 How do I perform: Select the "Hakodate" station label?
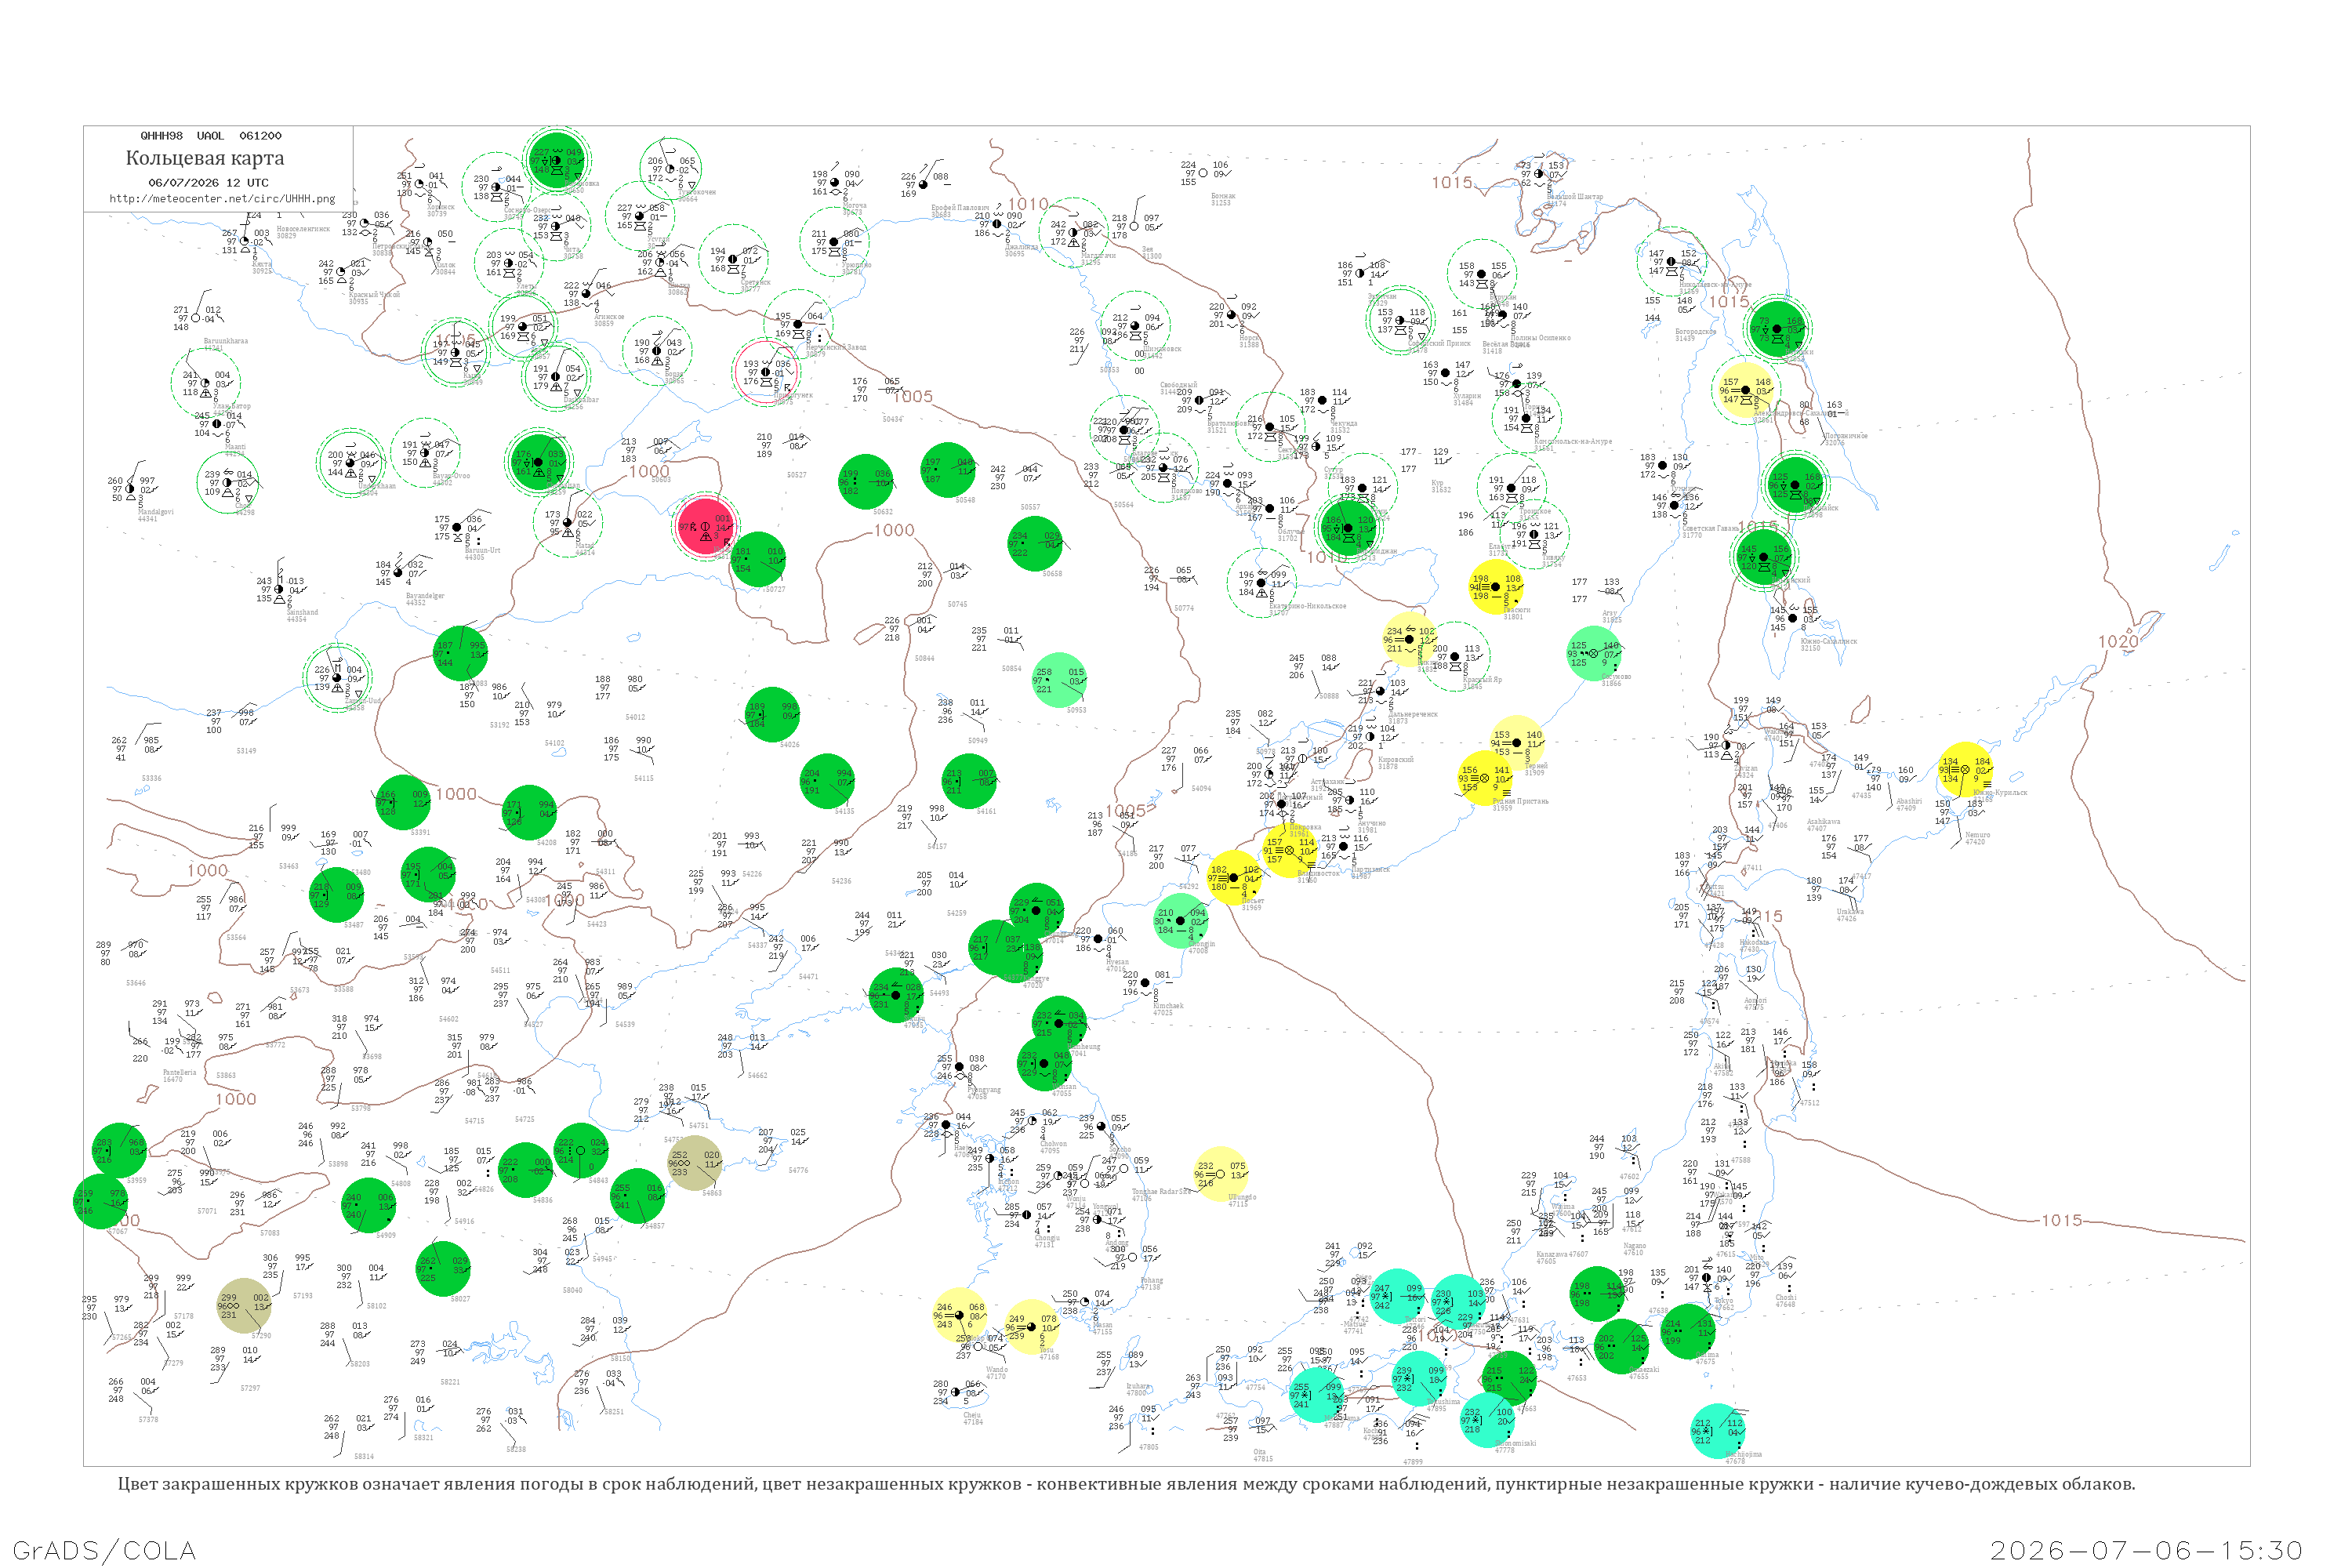[1754, 942]
